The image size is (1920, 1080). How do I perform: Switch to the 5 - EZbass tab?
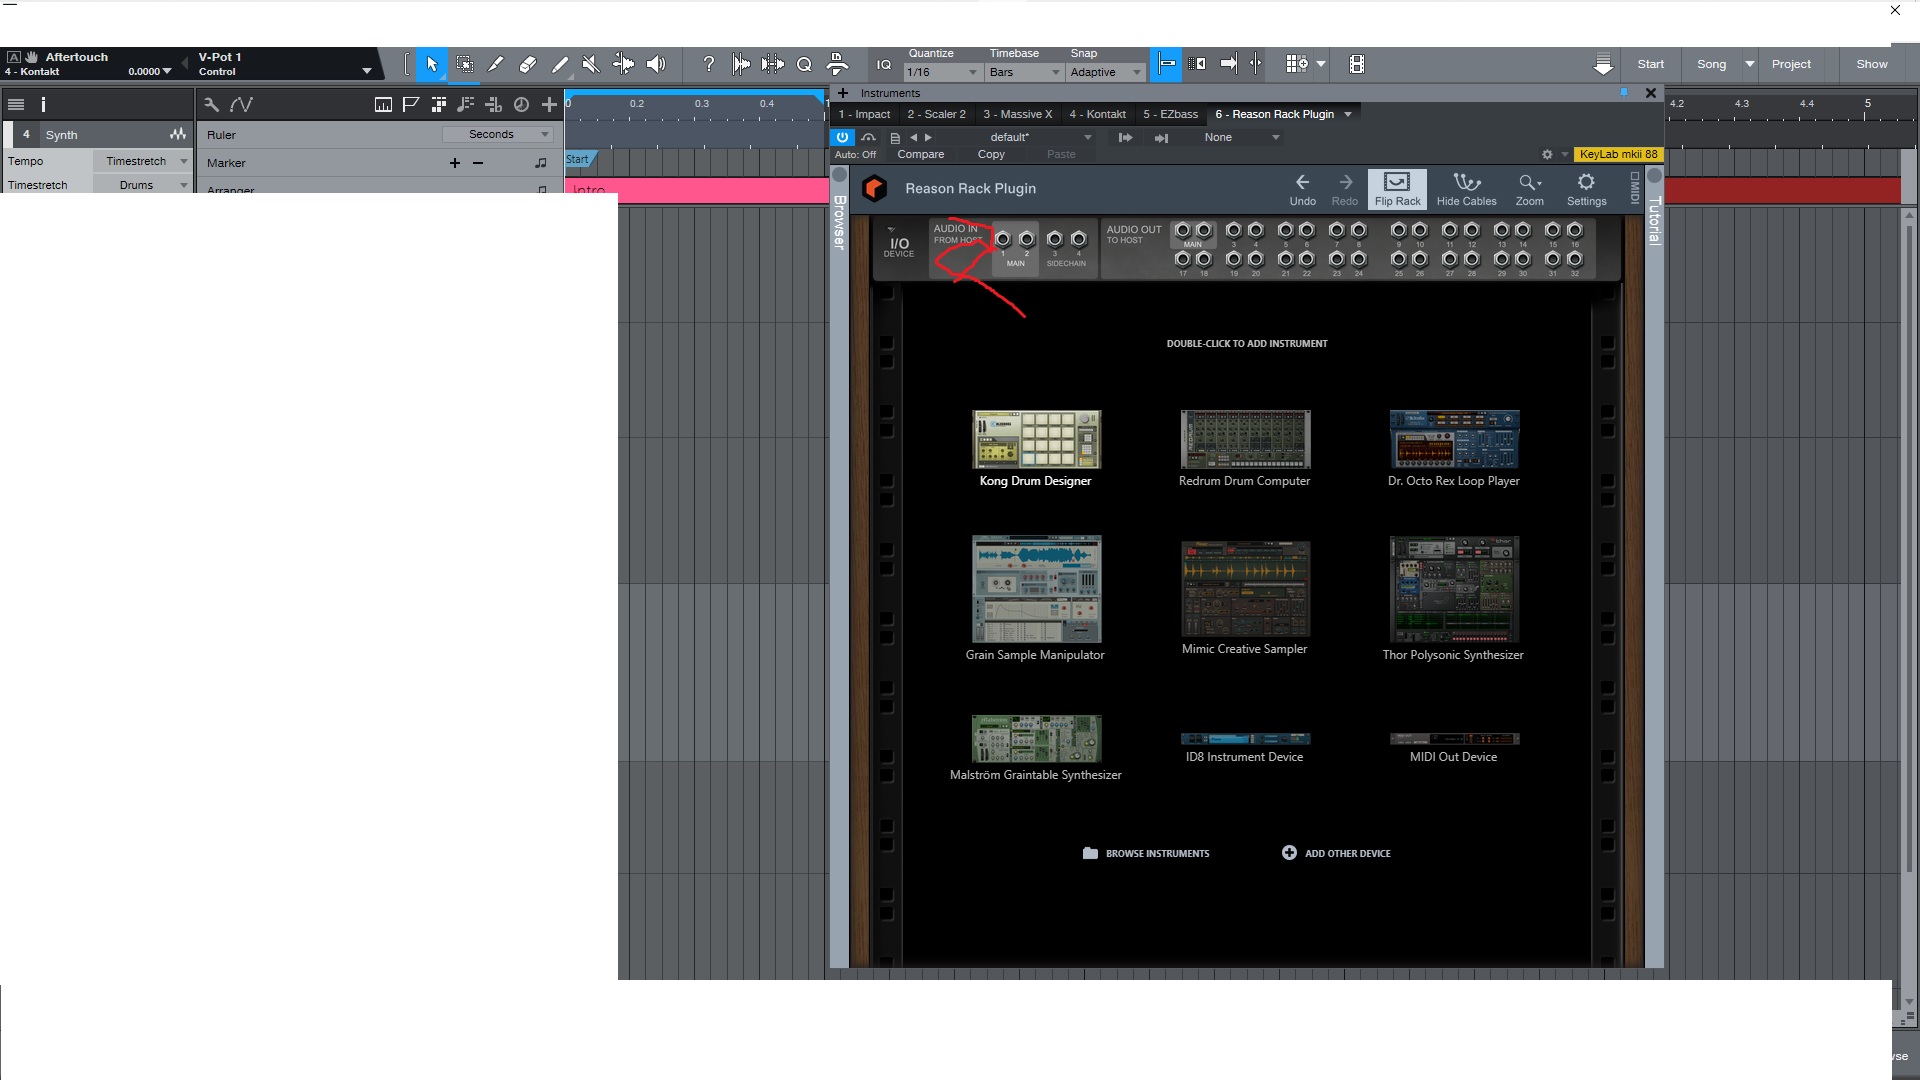1170,114
